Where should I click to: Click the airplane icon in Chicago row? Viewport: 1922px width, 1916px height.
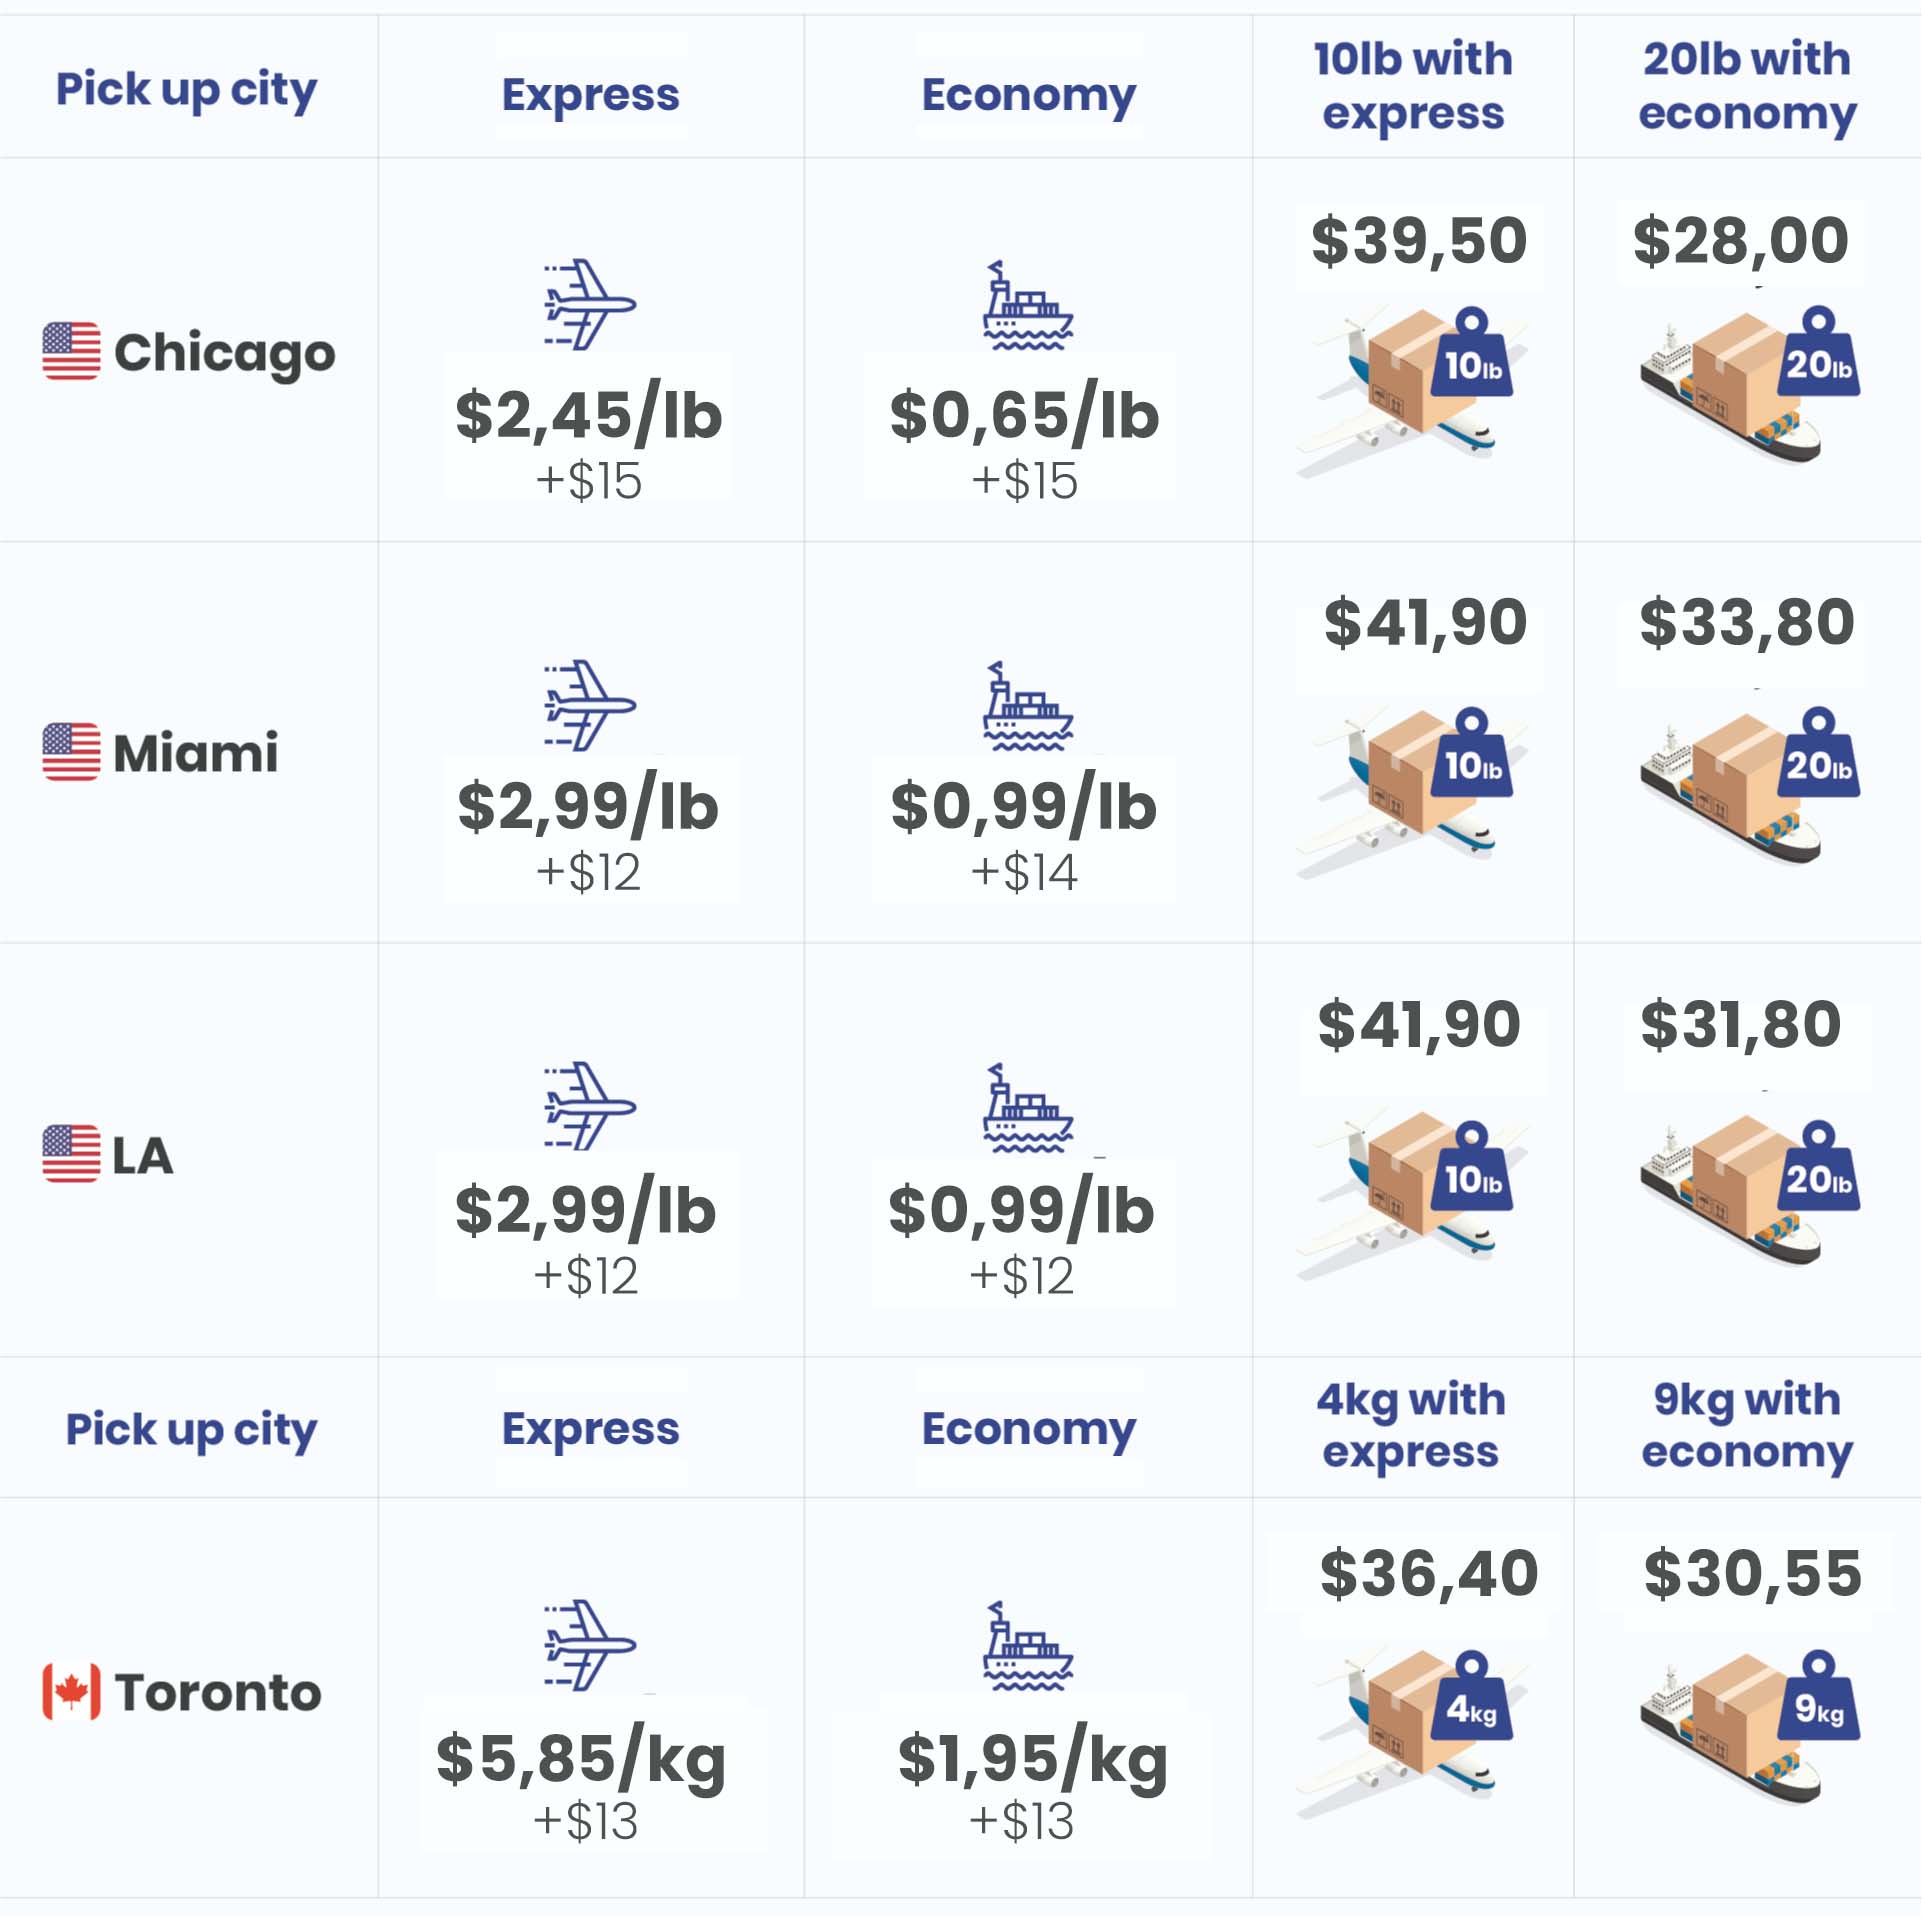[x=589, y=304]
